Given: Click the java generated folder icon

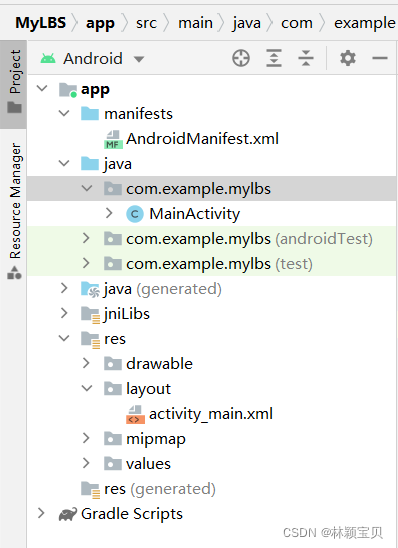Looking at the screenshot, I should coord(90,289).
